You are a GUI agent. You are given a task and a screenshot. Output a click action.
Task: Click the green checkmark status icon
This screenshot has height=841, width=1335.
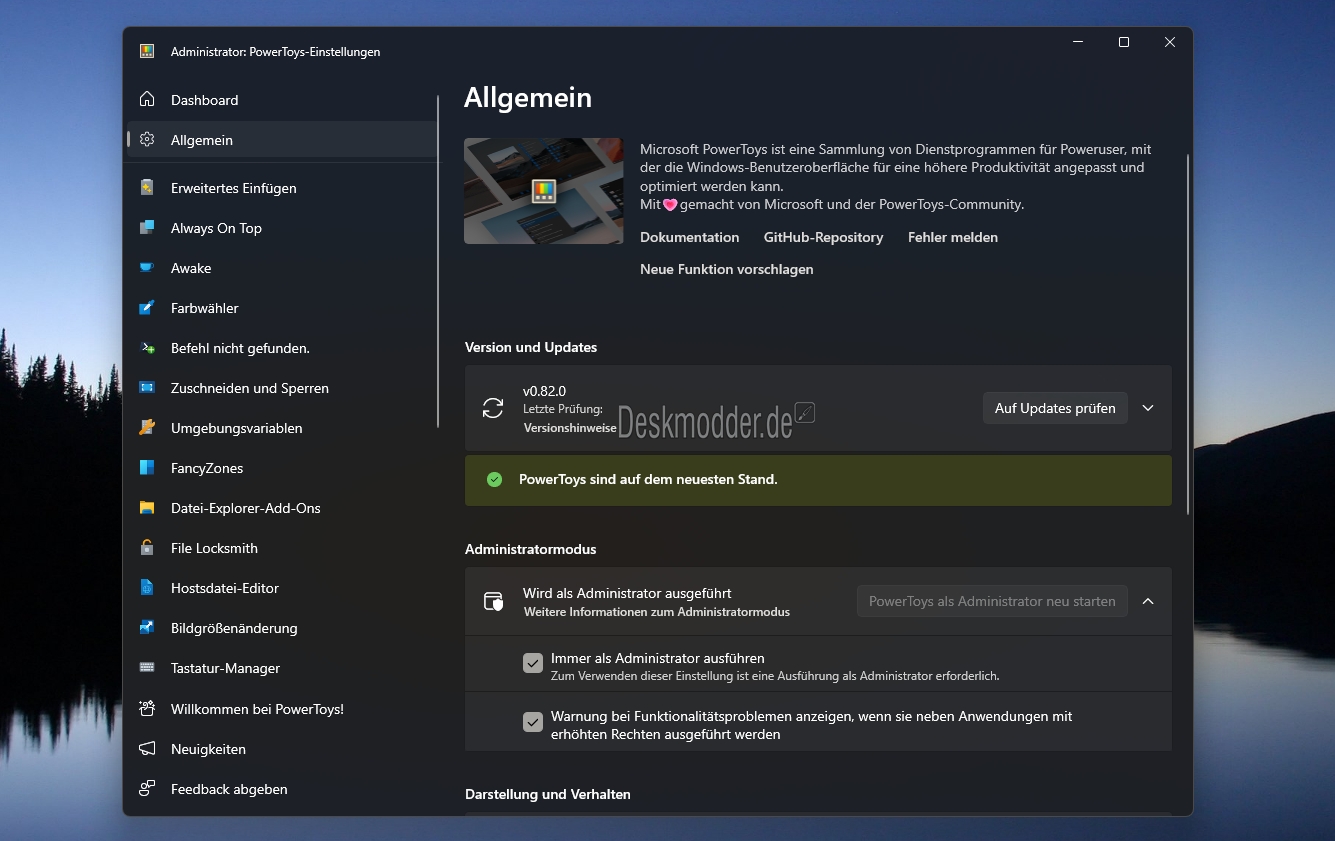coord(494,480)
